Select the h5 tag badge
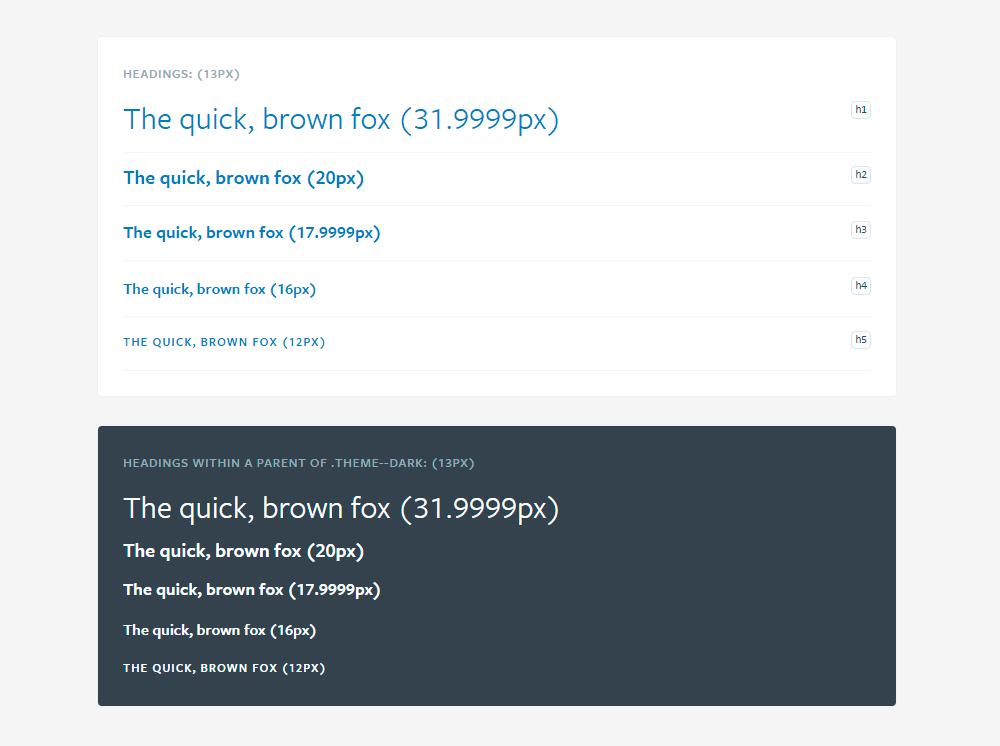1000x746 pixels. (x=860, y=340)
